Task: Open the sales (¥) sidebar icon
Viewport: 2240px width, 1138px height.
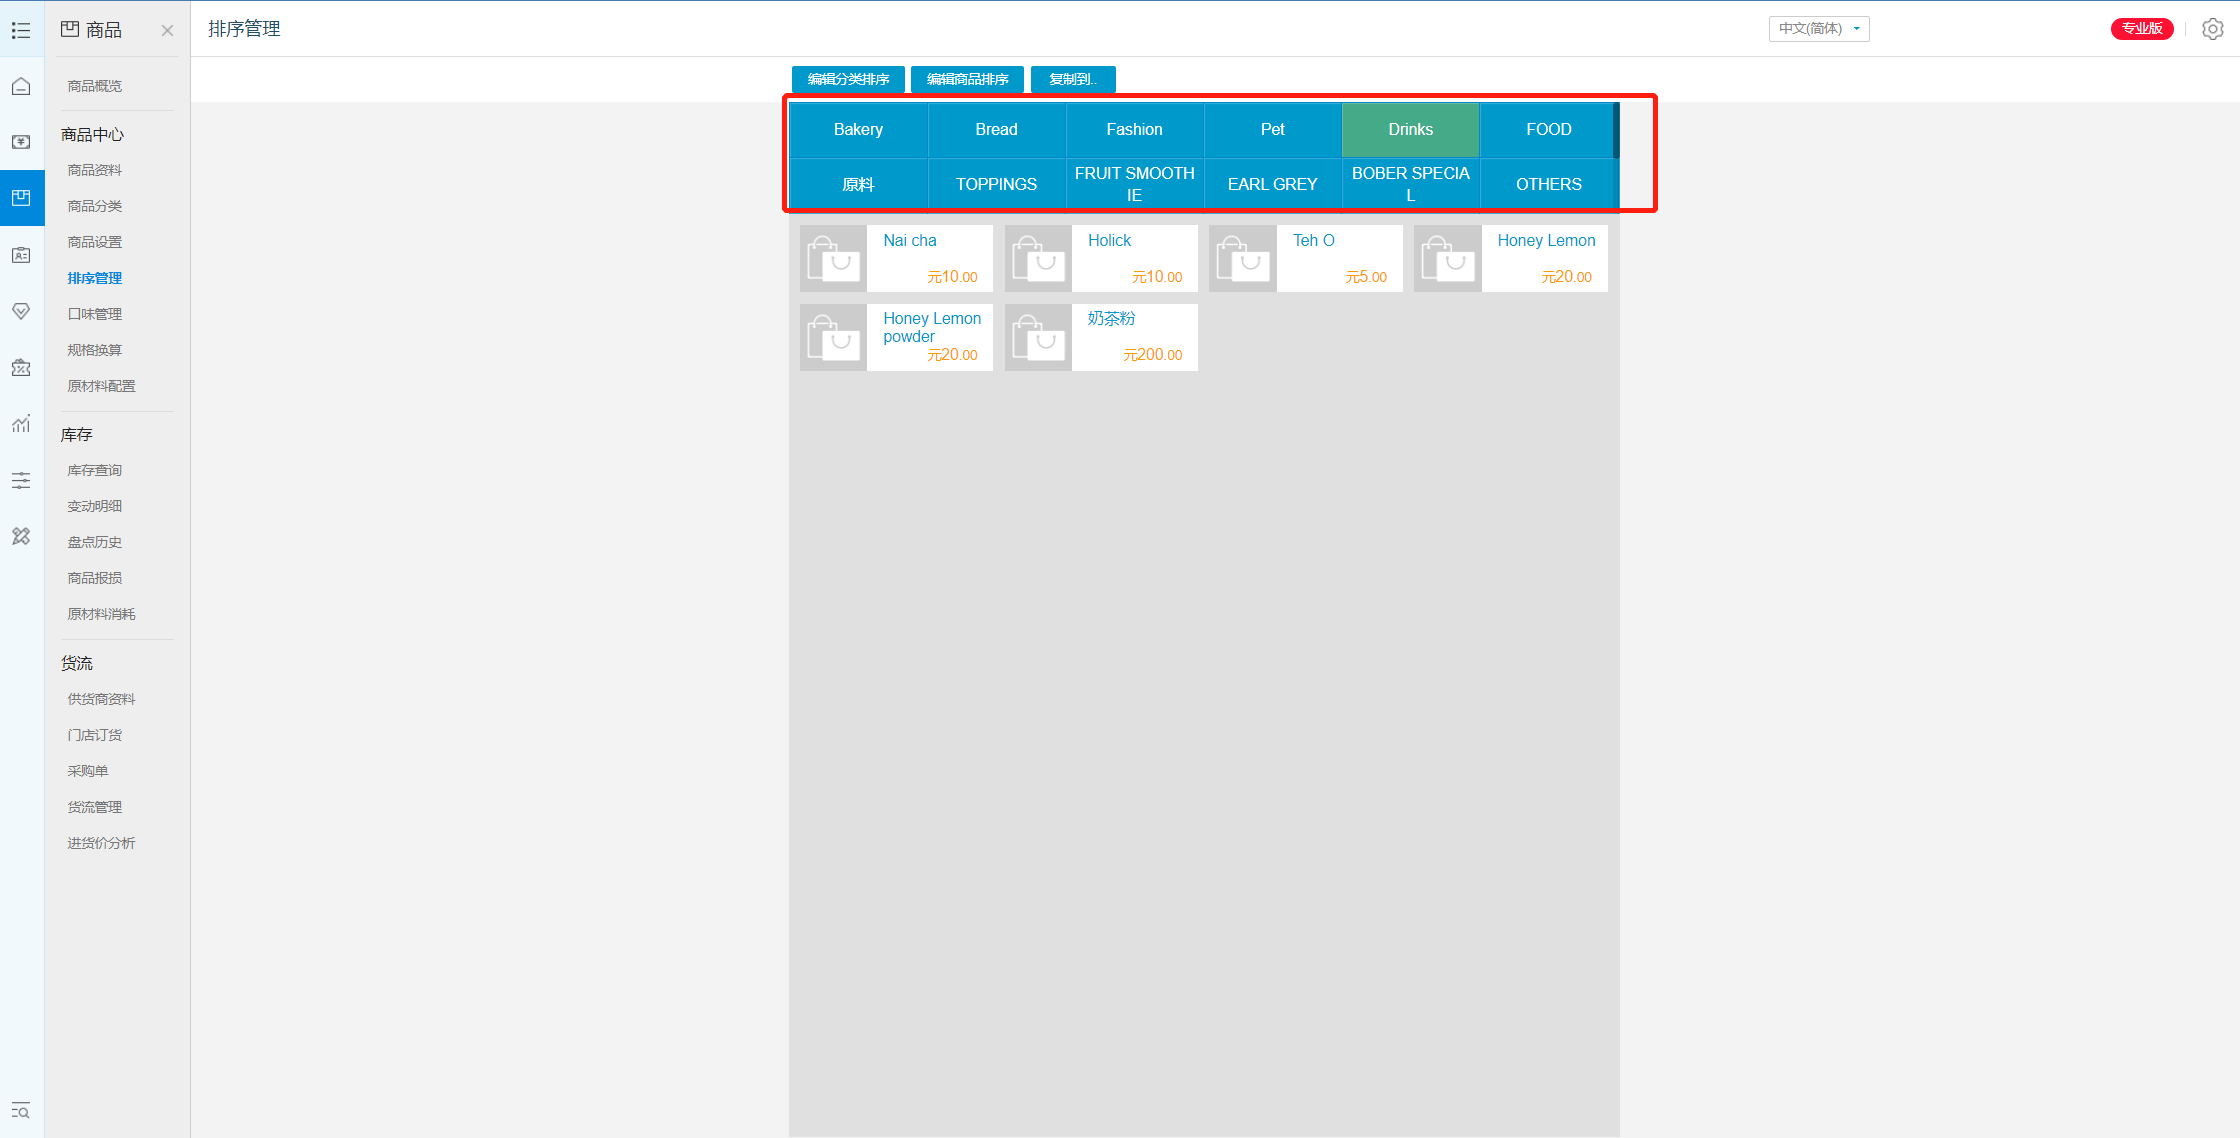Action: coord(21,142)
